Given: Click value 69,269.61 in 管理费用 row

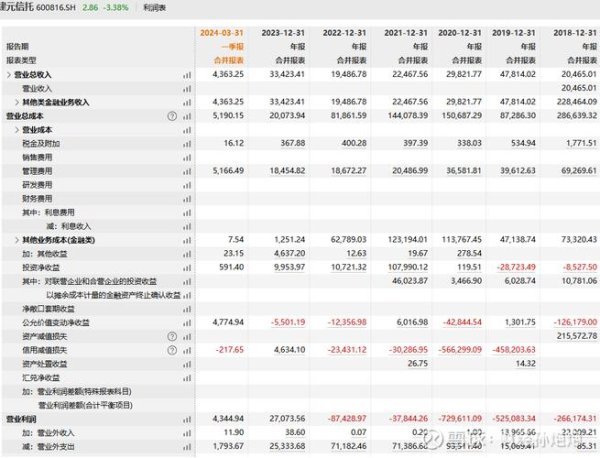Looking at the screenshot, I should coord(579,170).
